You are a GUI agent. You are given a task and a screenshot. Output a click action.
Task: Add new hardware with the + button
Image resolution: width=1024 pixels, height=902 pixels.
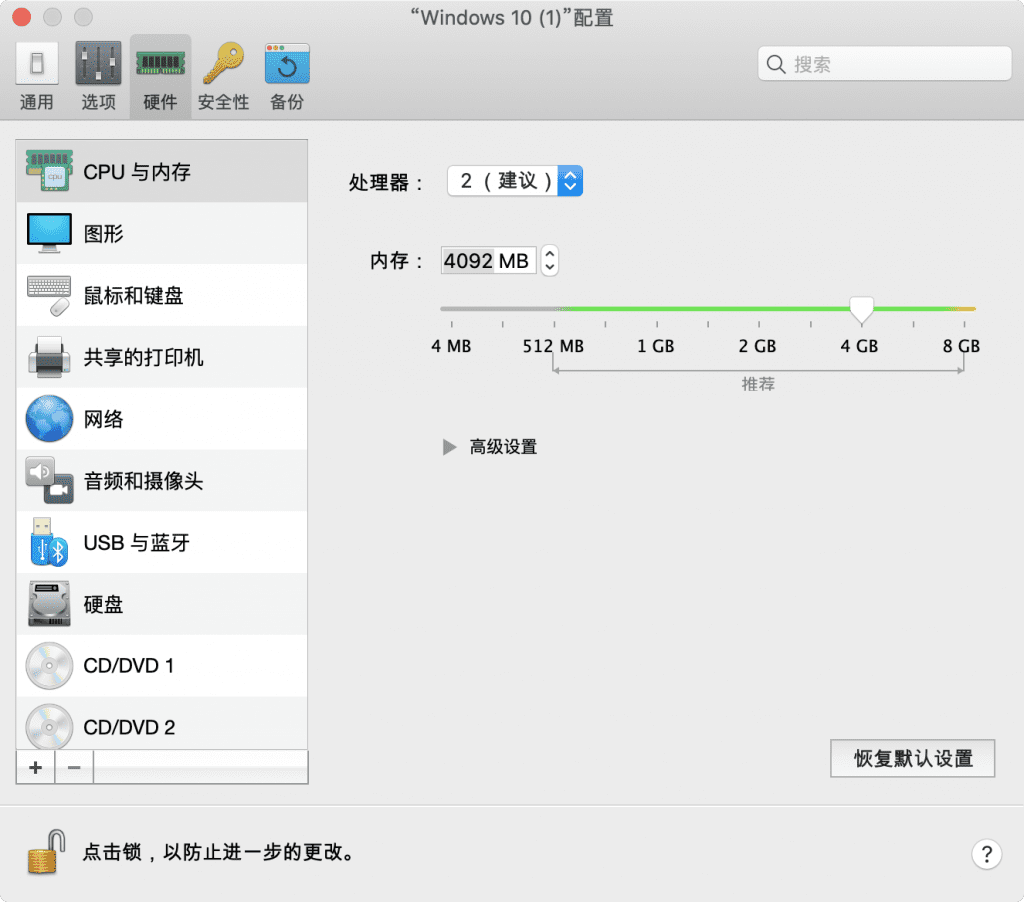click(x=34, y=766)
